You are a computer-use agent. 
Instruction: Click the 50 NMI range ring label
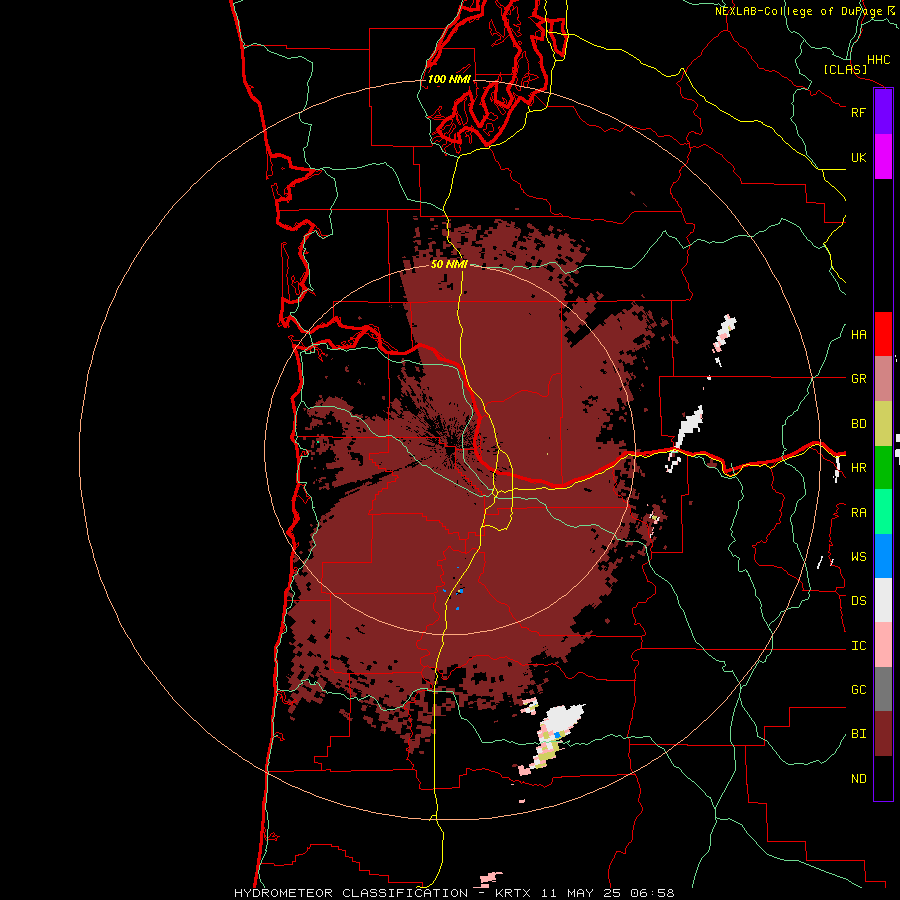tap(449, 264)
